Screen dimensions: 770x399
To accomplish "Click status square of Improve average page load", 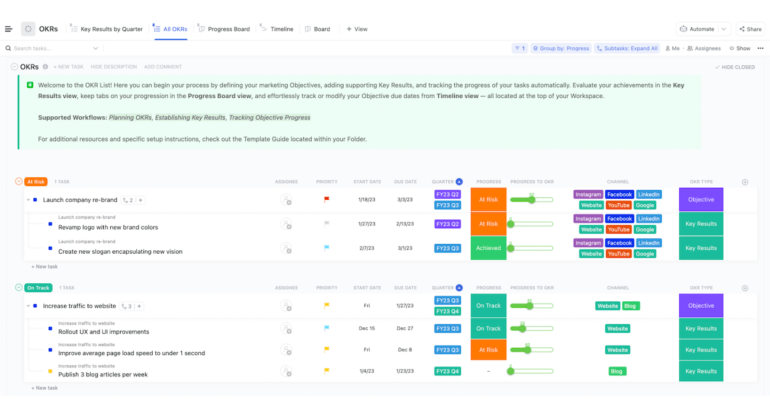I will point(50,350).
